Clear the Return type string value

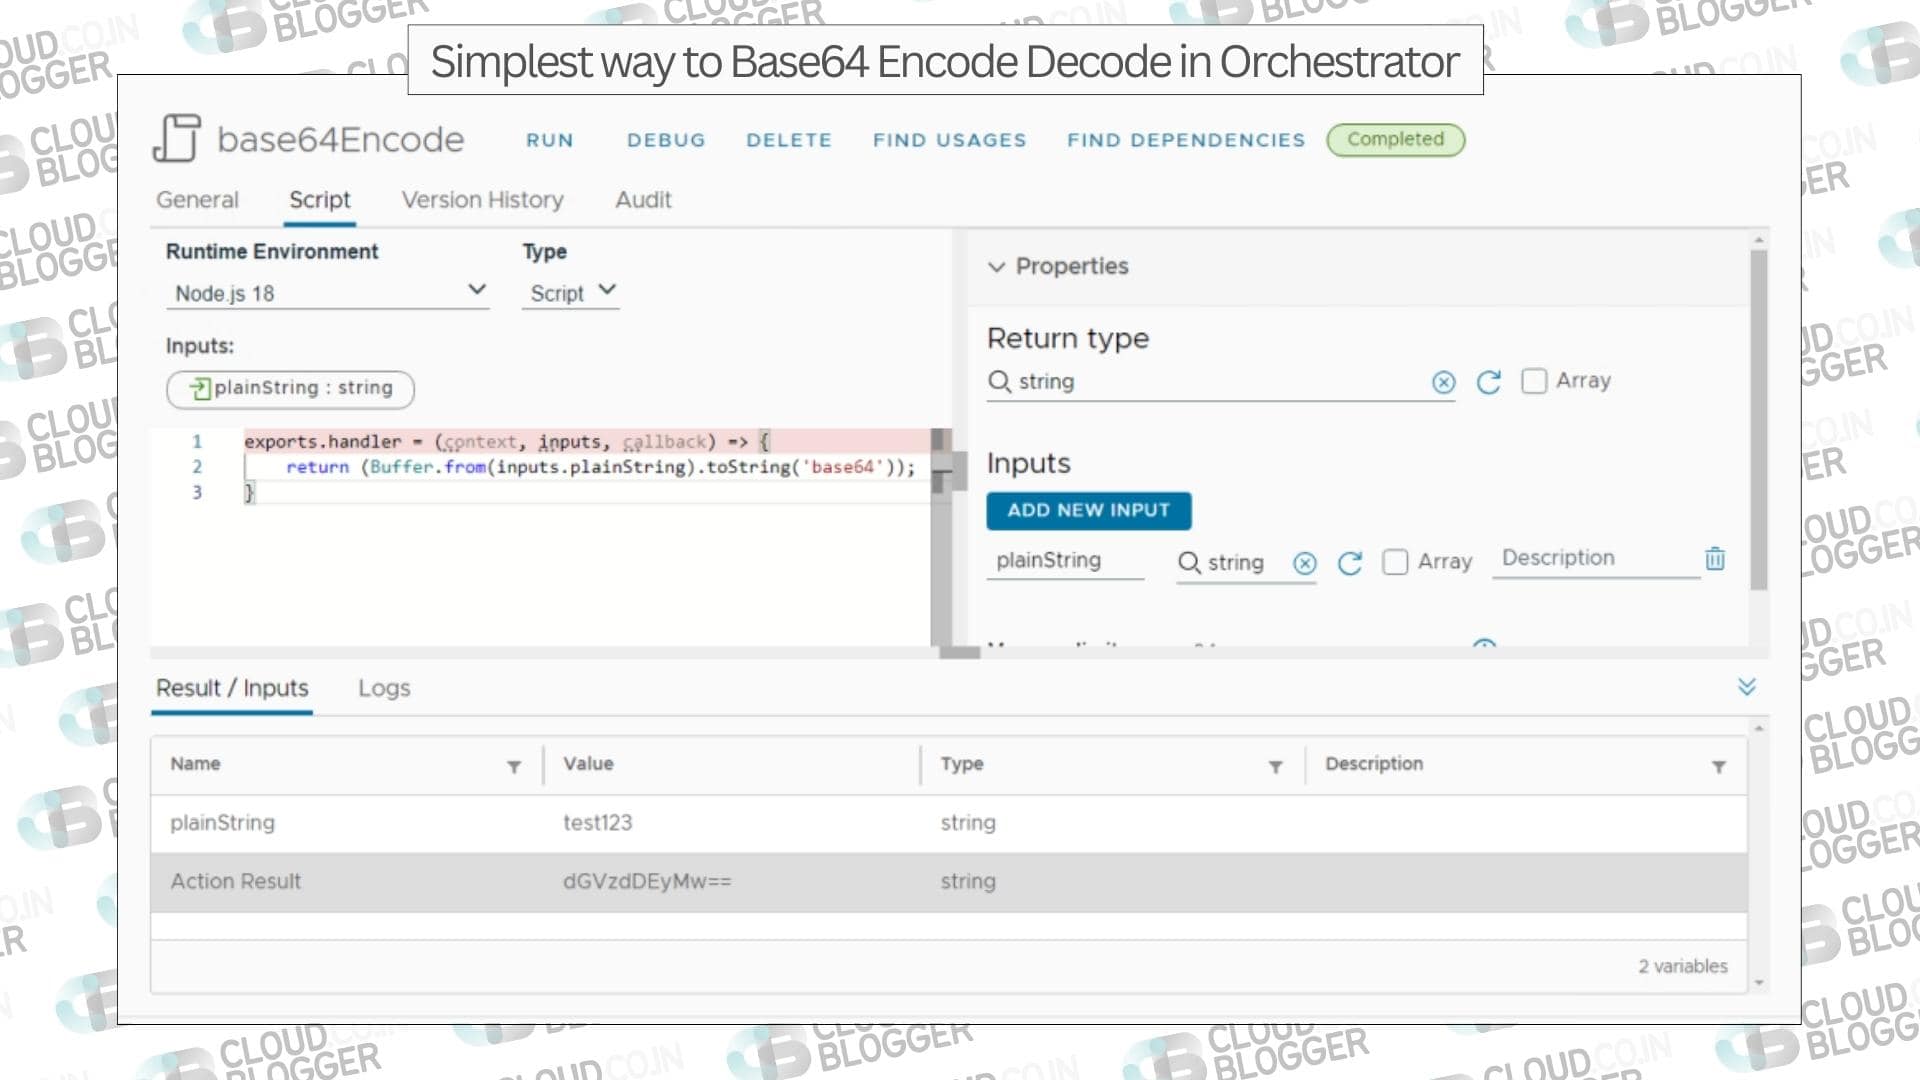click(x=1443, y=382)
